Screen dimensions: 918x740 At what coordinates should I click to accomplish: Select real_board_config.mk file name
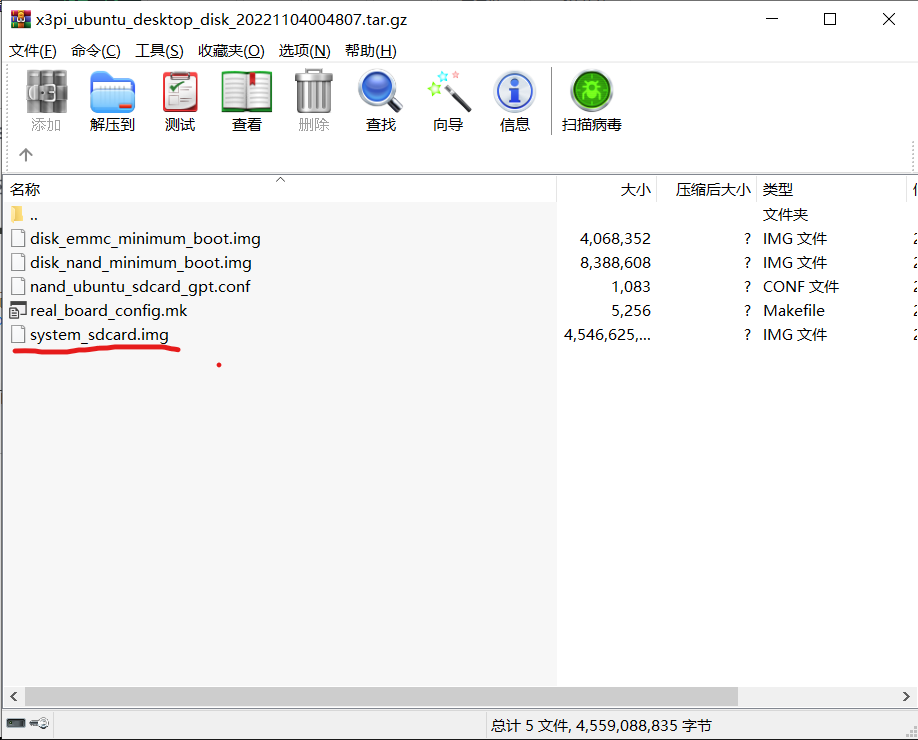(108, 310)
